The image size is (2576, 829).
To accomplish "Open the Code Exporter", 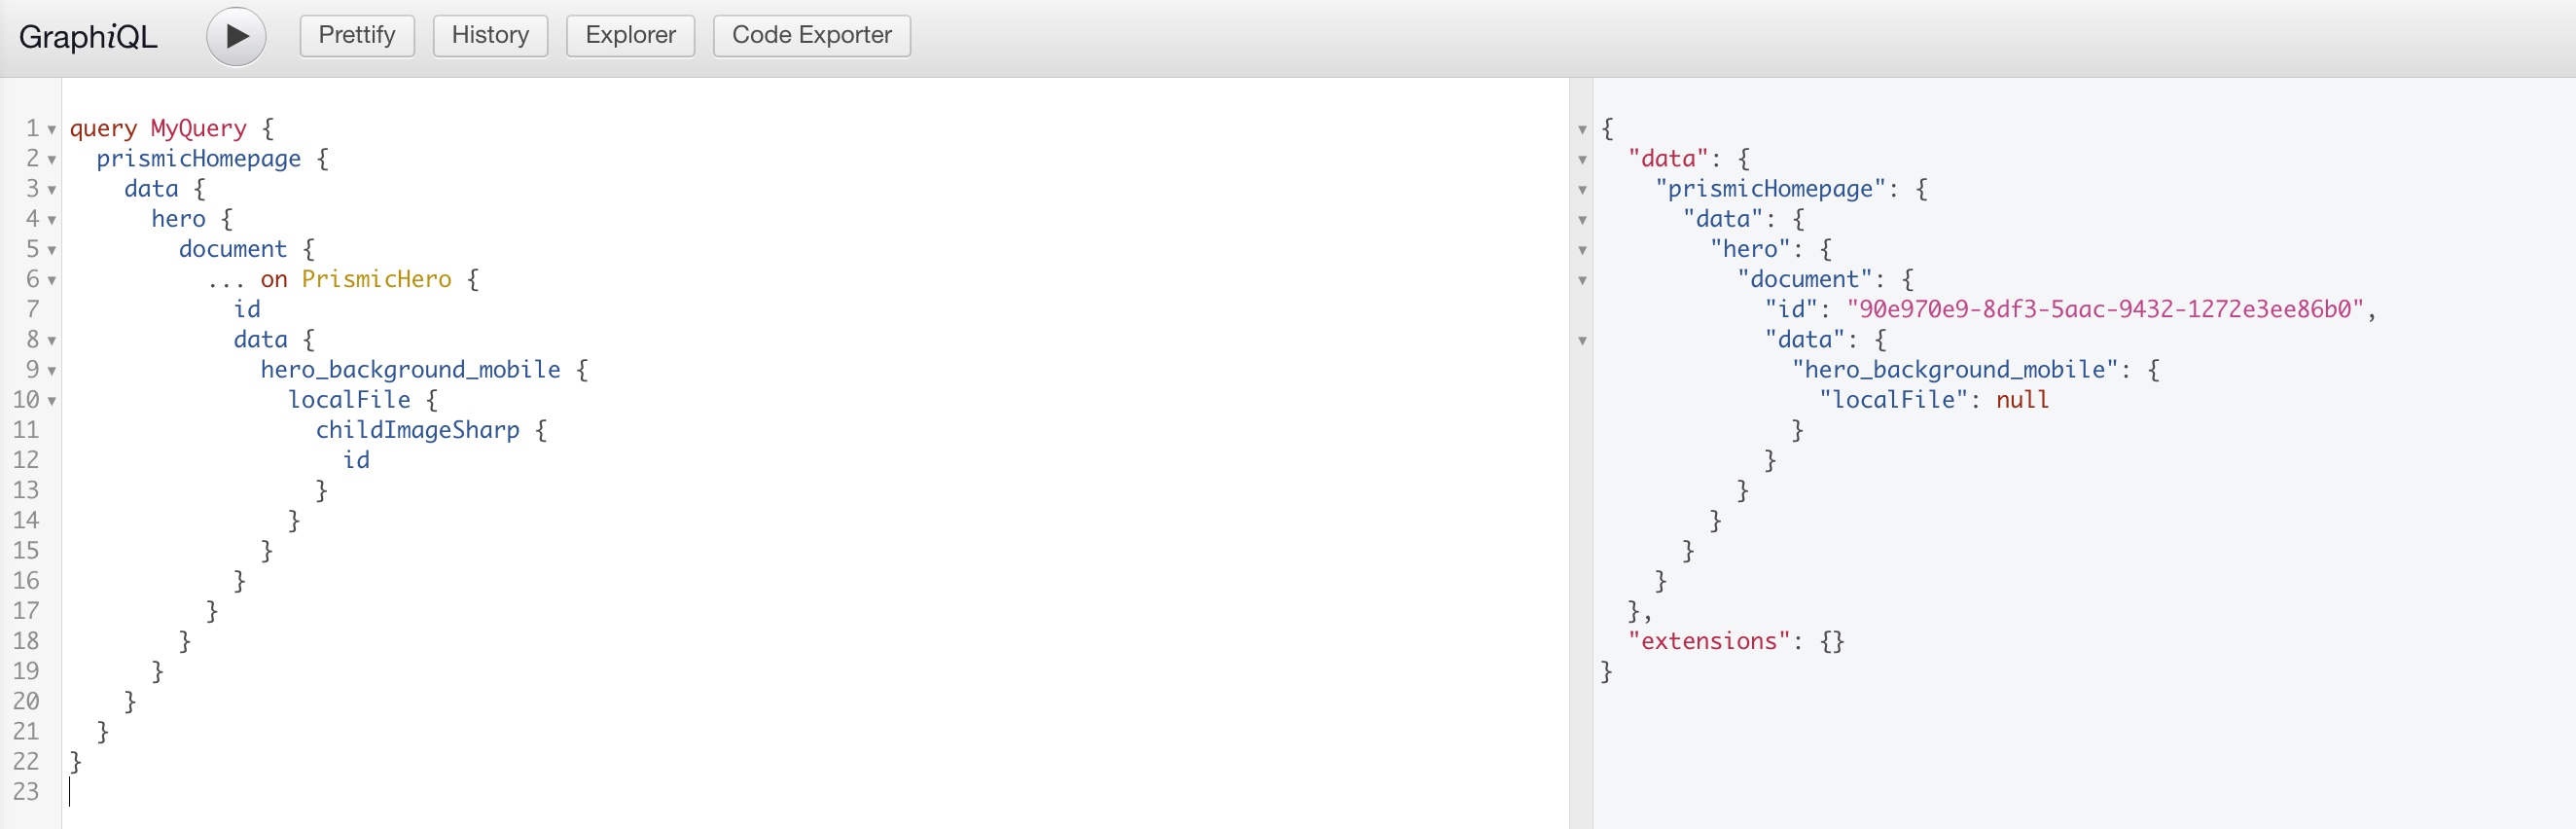I will point(812,35).
